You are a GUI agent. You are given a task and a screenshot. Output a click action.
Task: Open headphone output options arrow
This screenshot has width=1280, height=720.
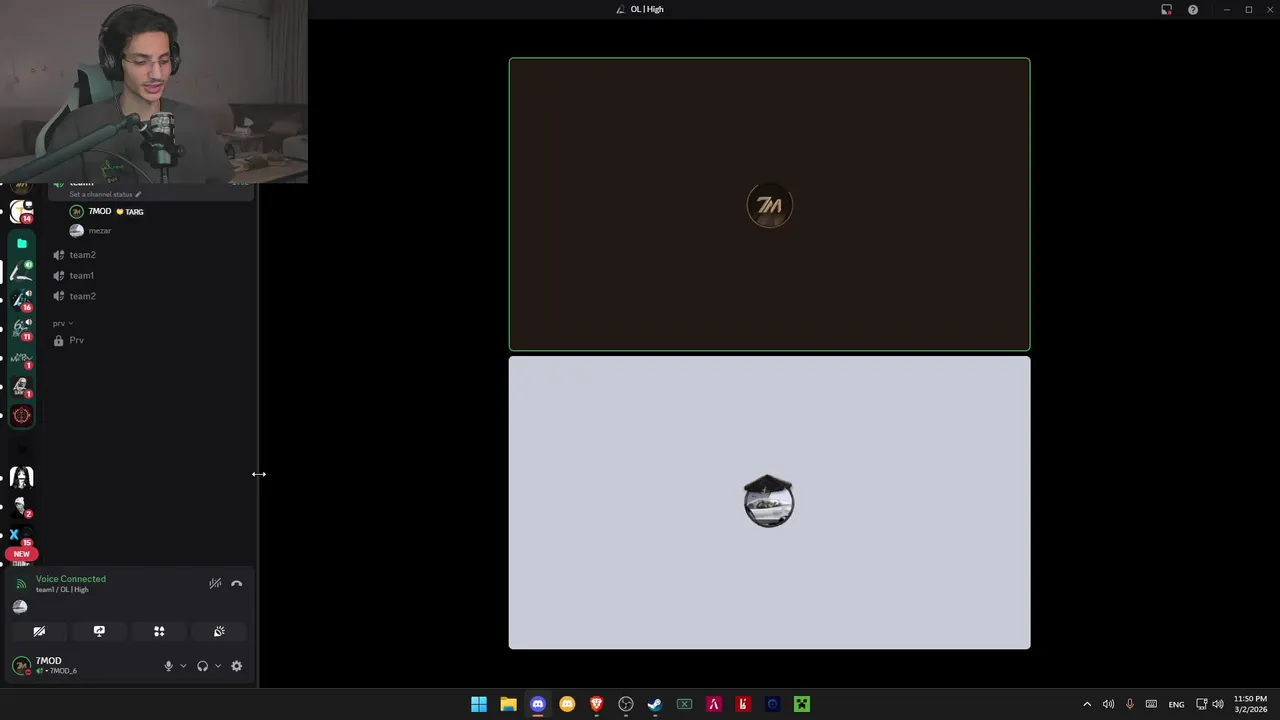coord(217,666)
